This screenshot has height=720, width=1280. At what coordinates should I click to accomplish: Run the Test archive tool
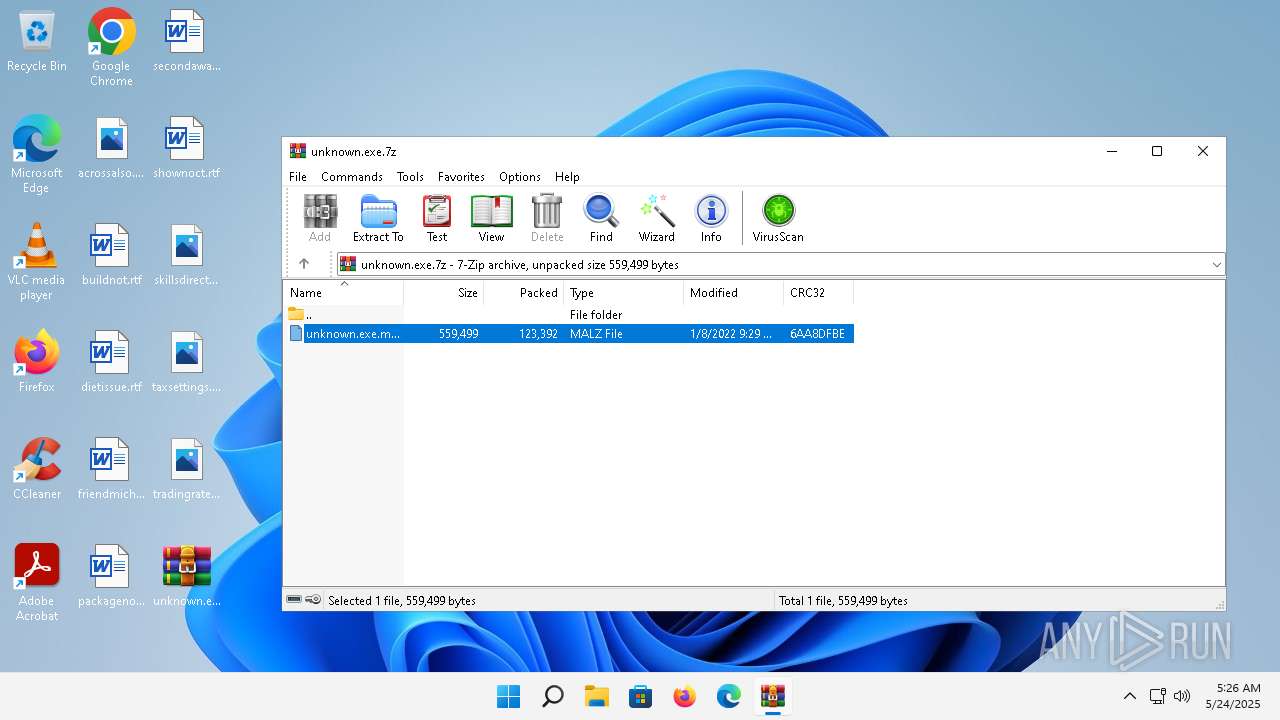pos(437,218)
